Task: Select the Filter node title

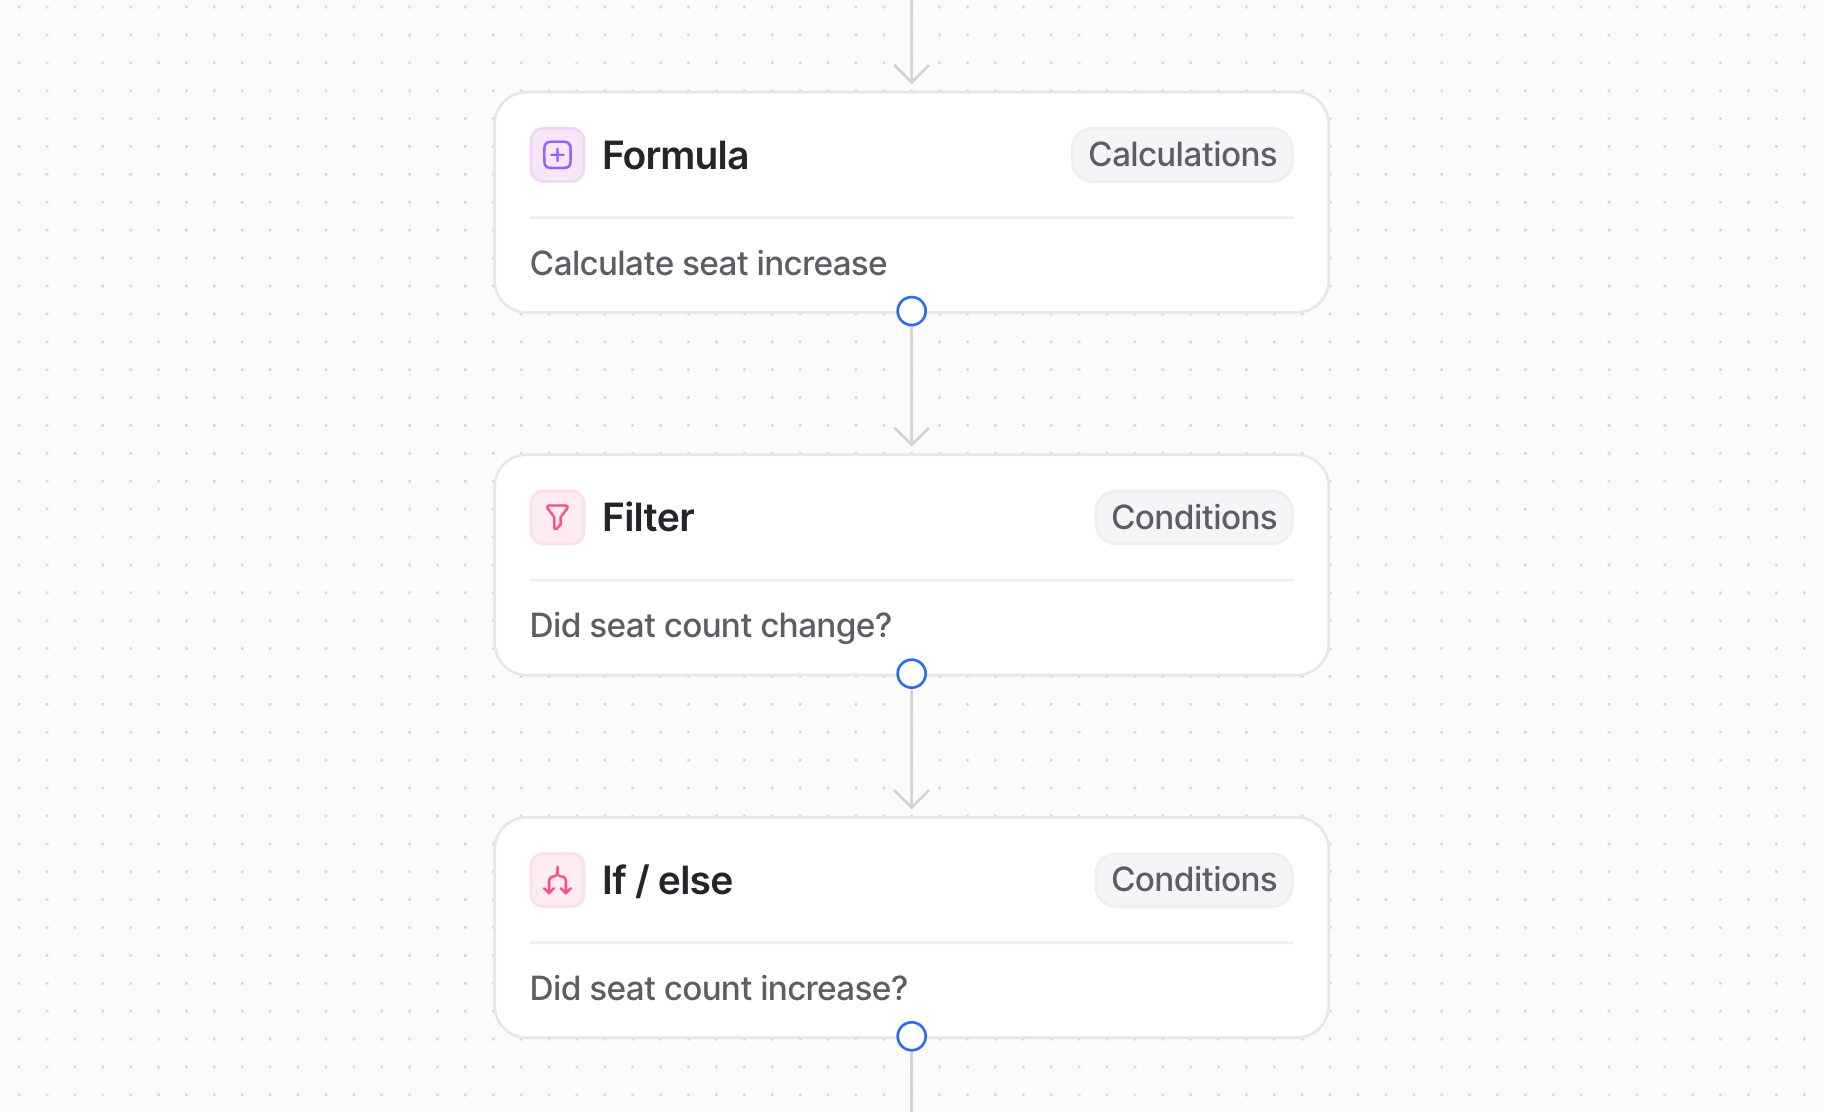Action: 648,518
